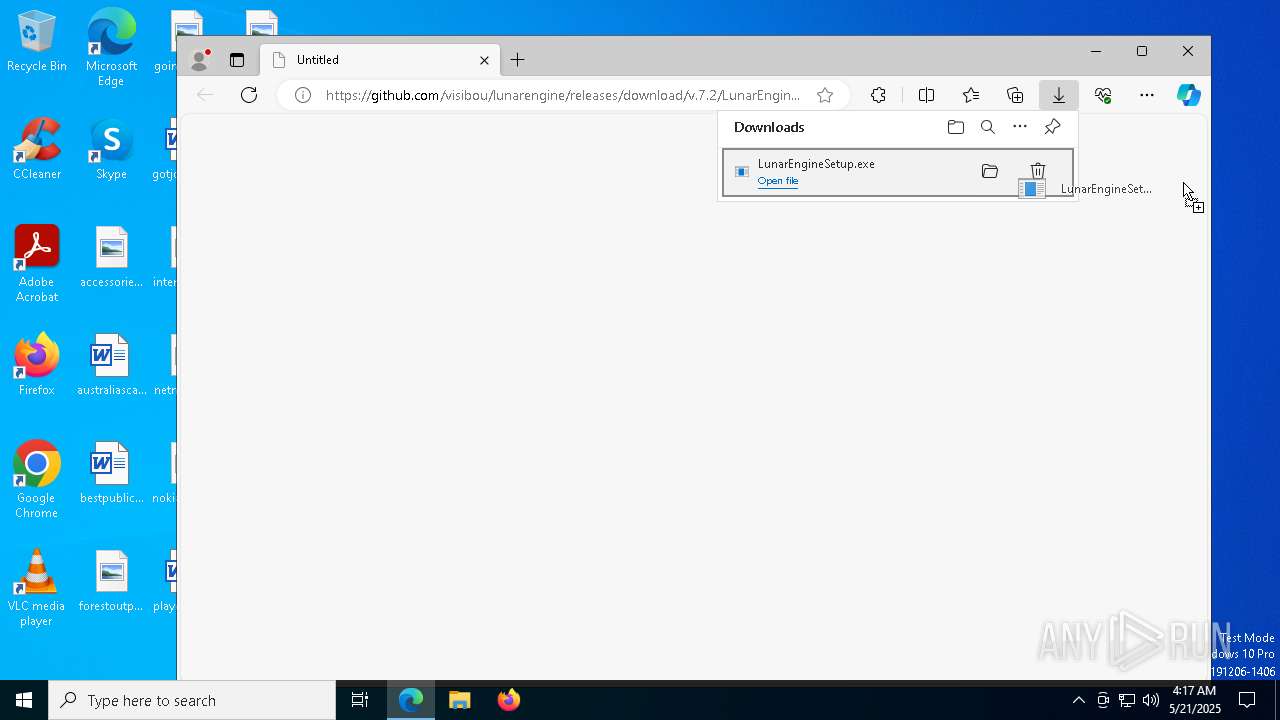Toggle split screen view icon
The height and width of the screenshot is (720, 1280).
927,95
